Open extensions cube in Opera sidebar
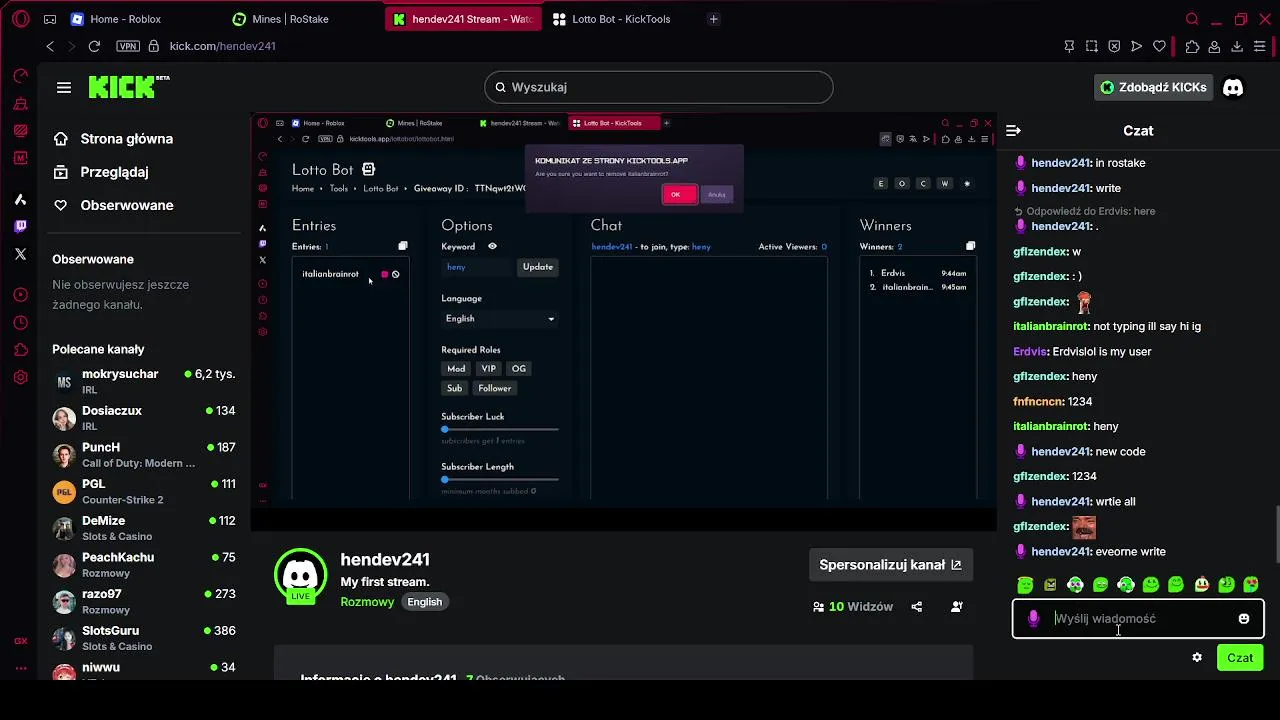 [x=20, y=350]
